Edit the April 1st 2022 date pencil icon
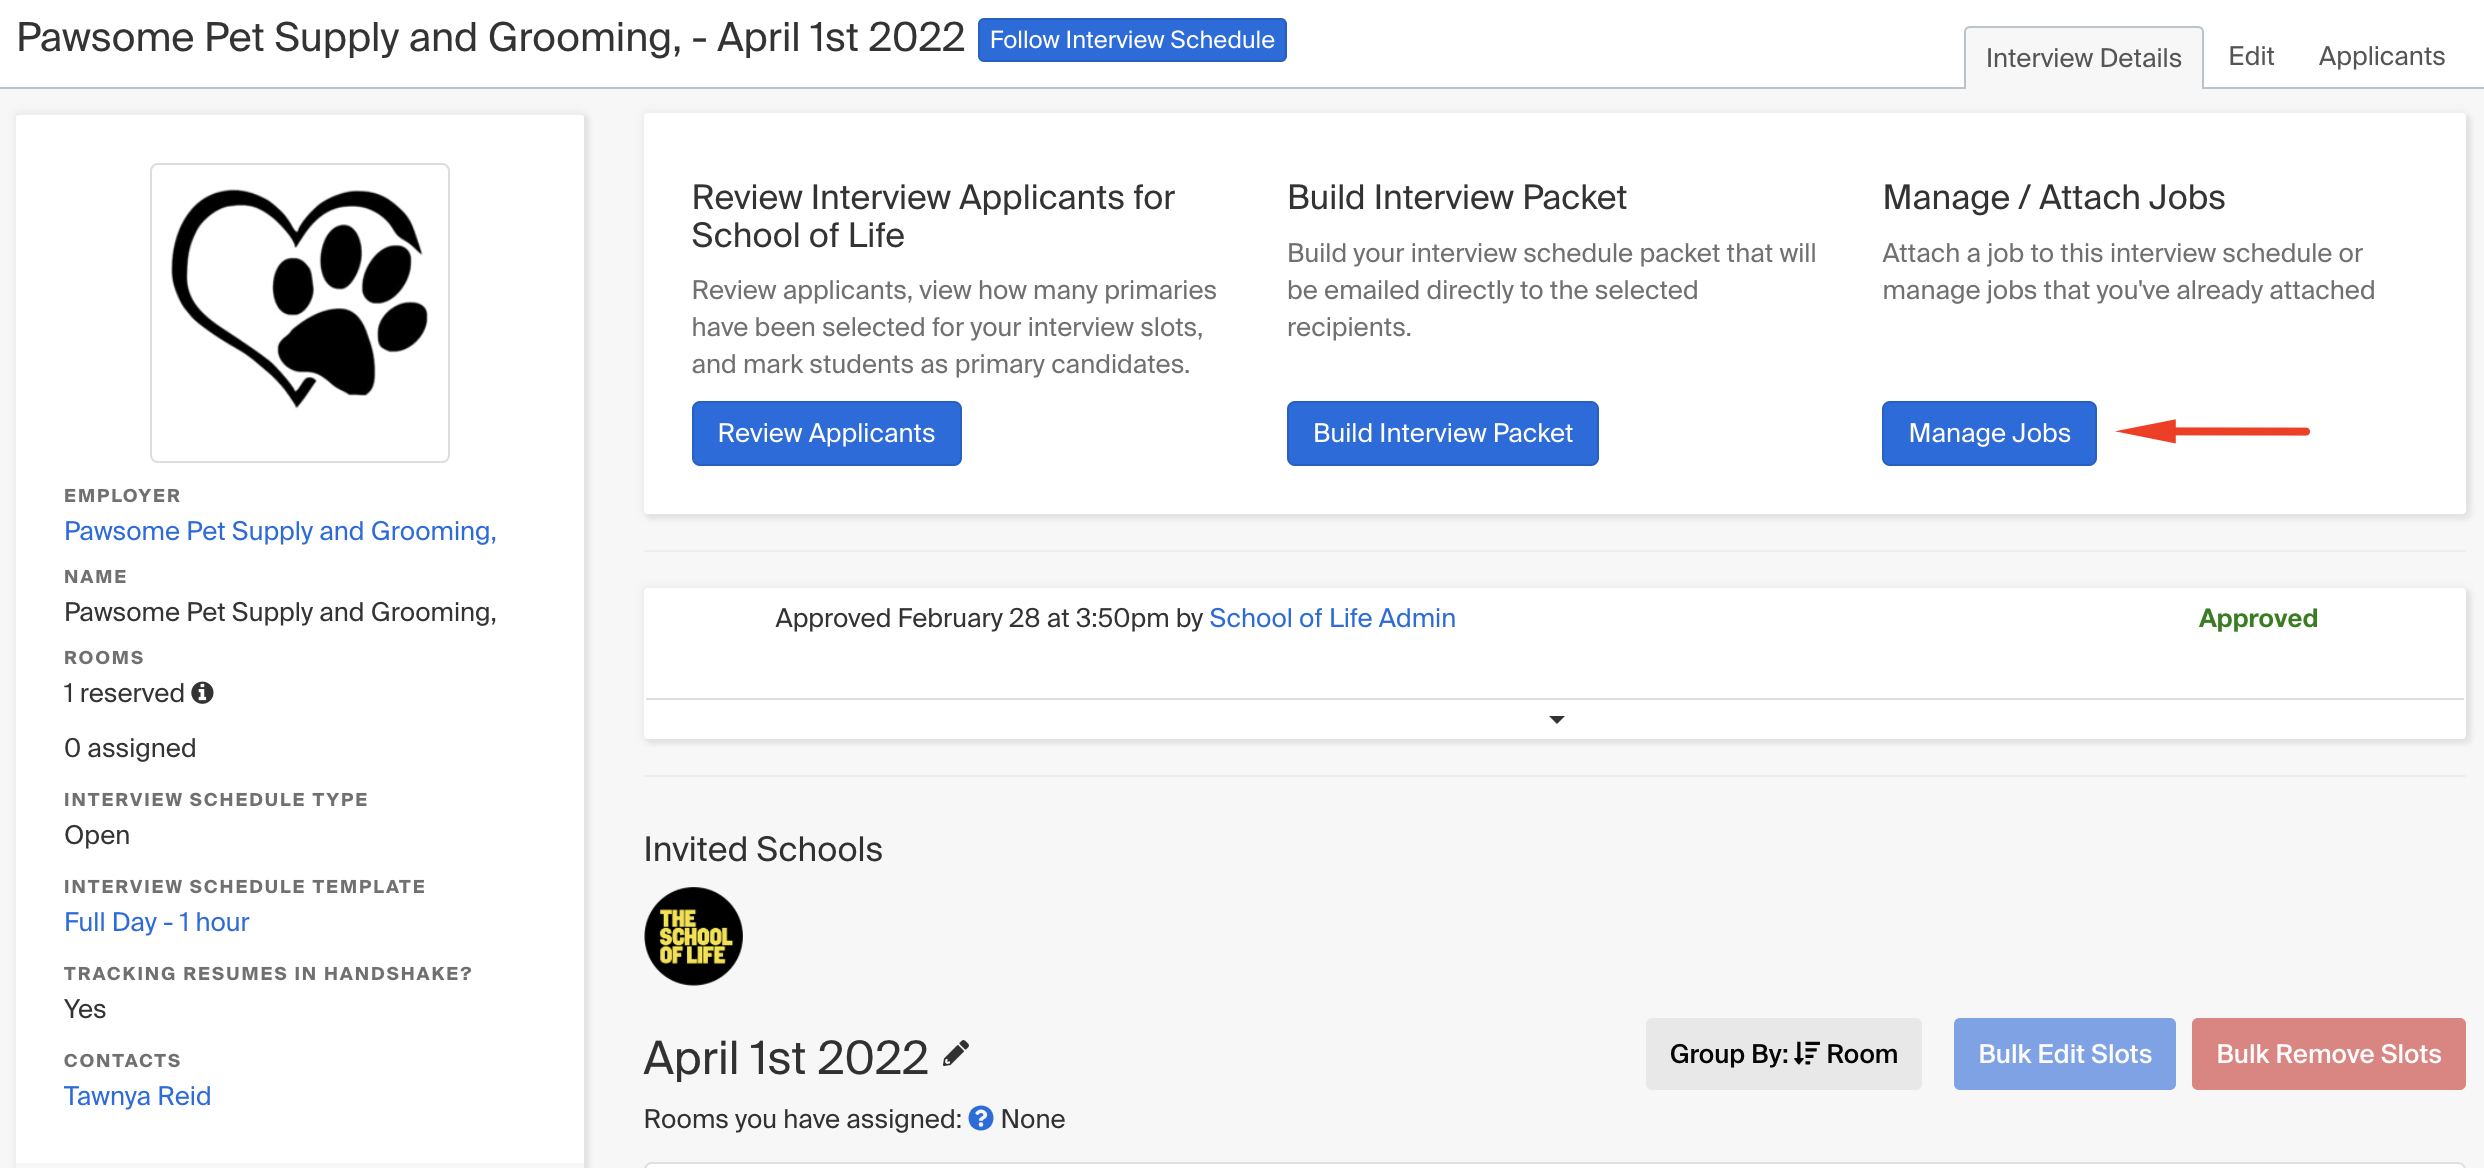The image size is (2484, 1168). coord(956,1054)
